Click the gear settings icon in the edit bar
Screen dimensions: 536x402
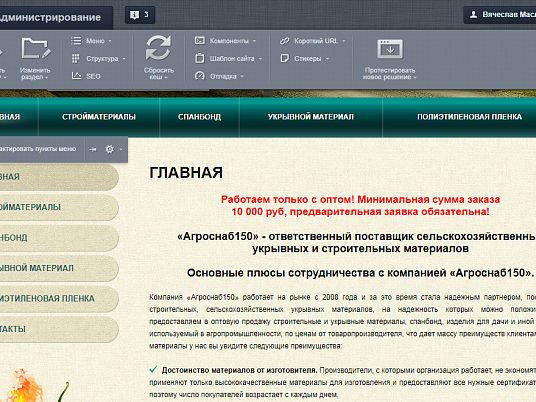[x=109, y=149]
